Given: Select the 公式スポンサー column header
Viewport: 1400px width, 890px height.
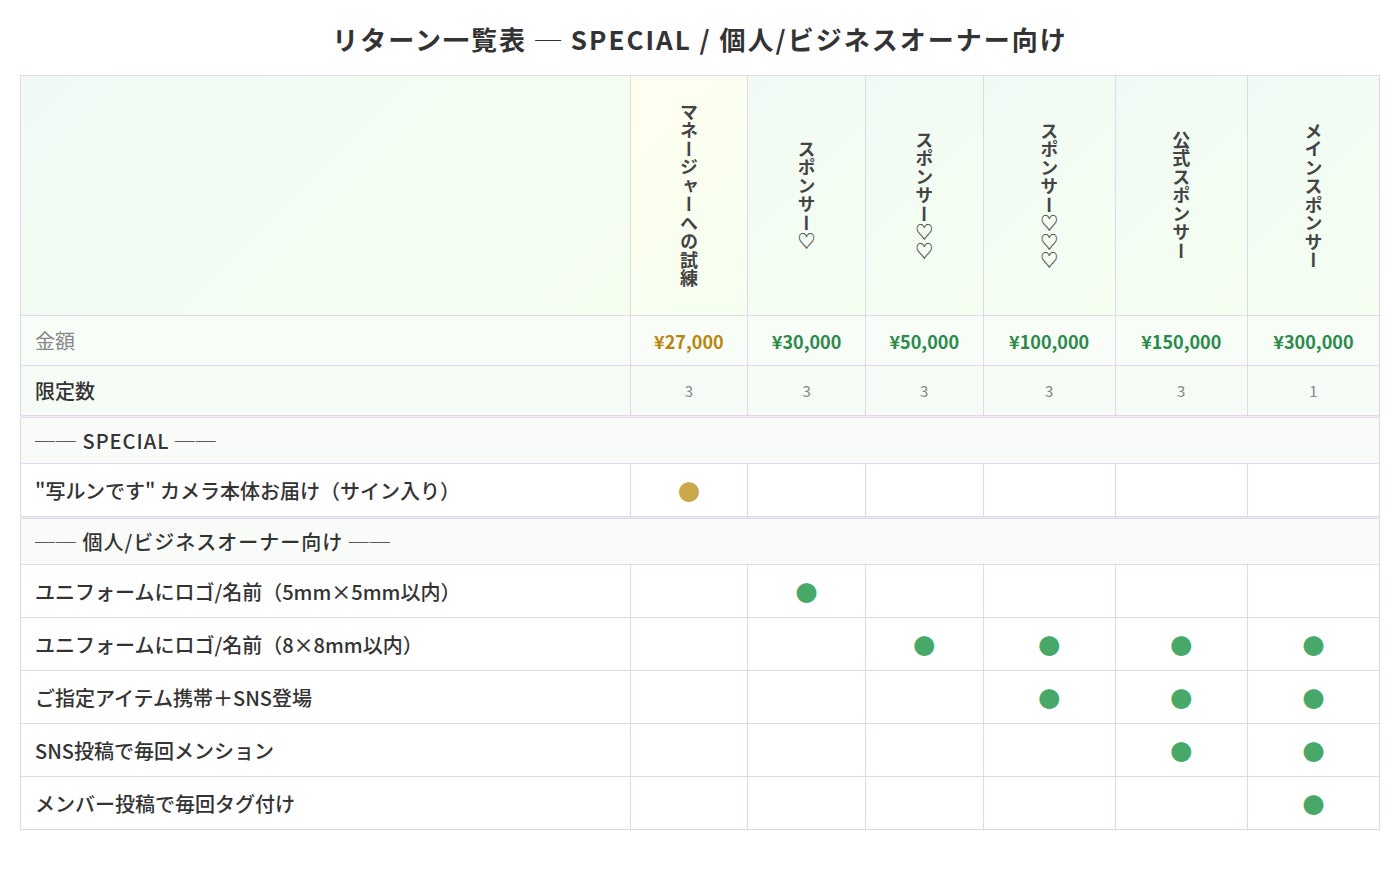Looking at the screenshot, I should click(1181, 196).
